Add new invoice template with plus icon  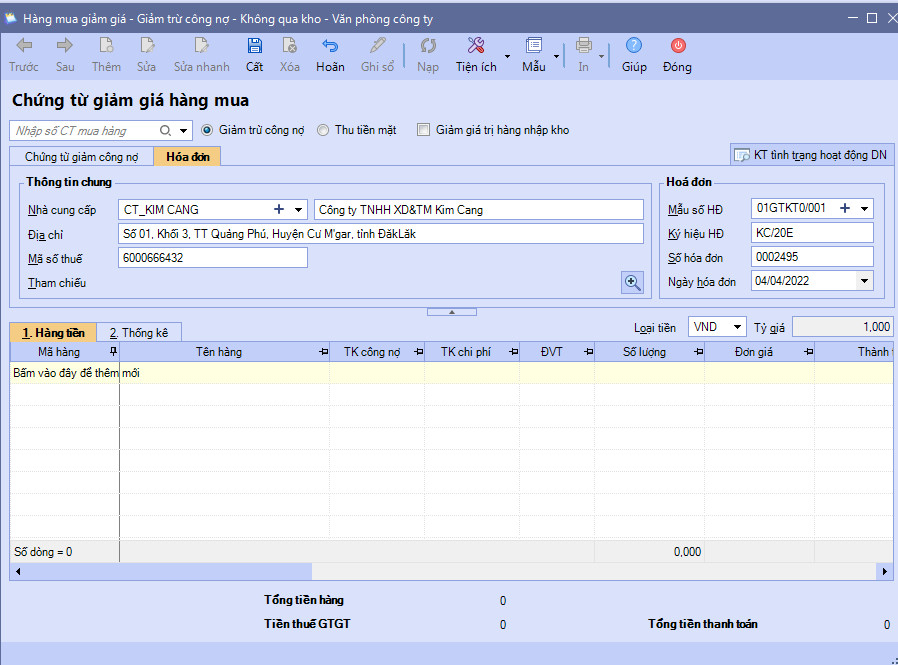[x=845, y=208]
